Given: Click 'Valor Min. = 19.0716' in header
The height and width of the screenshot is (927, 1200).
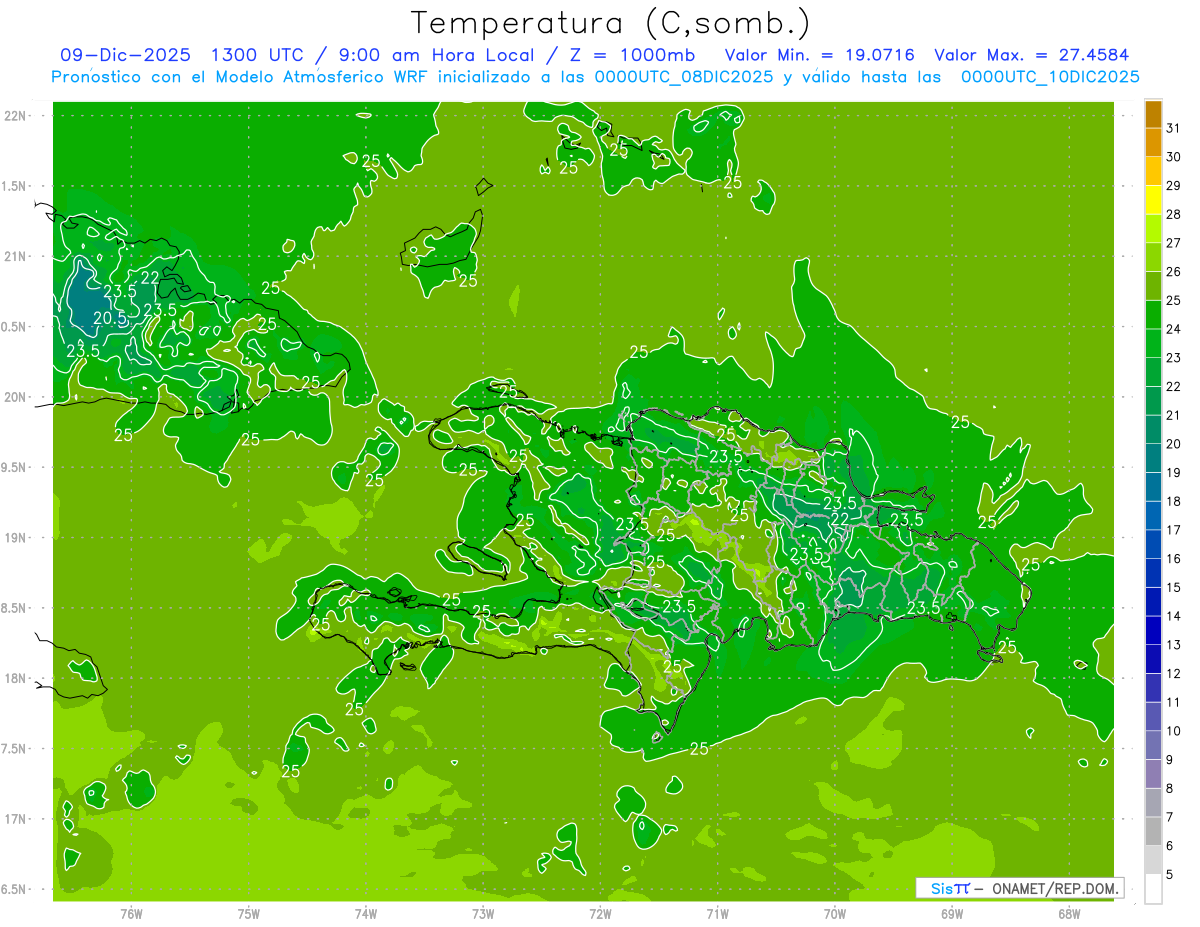Looking at the screenshot, I should coord(820,56).
